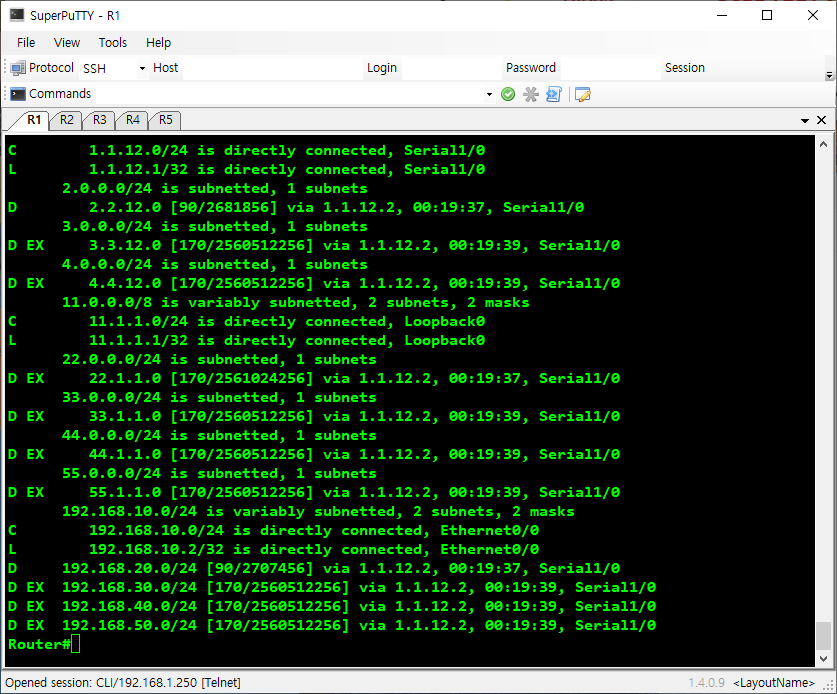Click the Router# prompt in terminal
The height and width of the screenshot is (694, 837).
click(x=40, y=644)
